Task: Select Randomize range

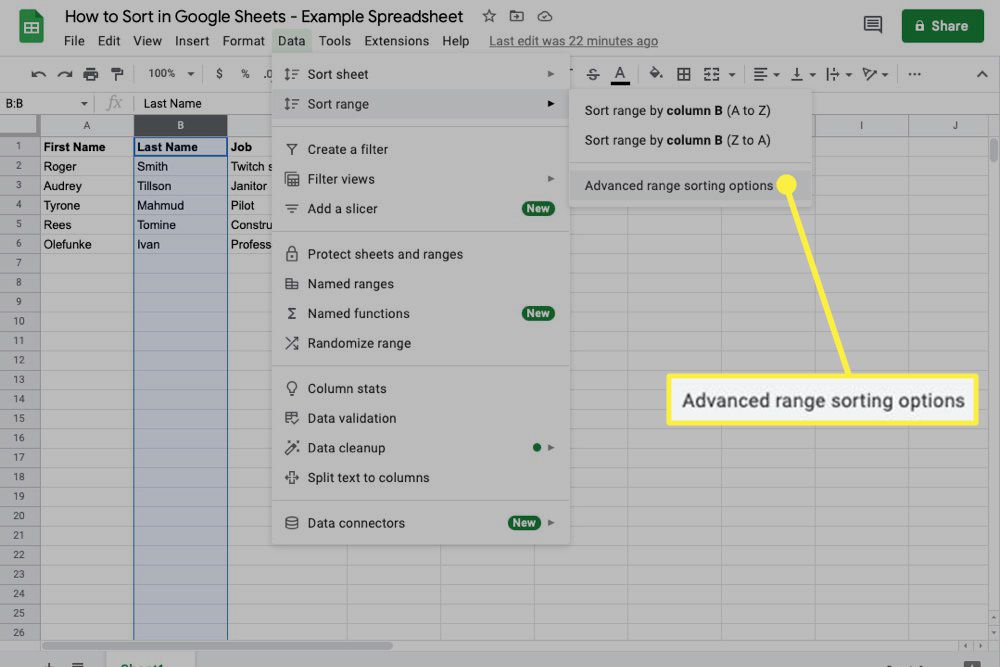Action: pyautogui.click(x=420, y=343)
